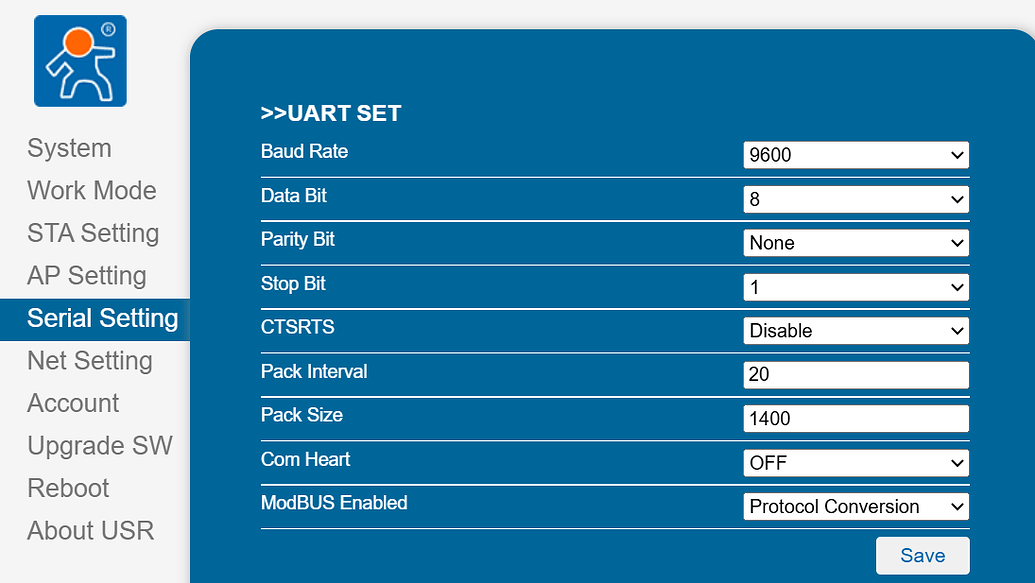The image size is (1035, 583).
Task: Open the Data Bit dropdown
Action: [x=855, y=199]
